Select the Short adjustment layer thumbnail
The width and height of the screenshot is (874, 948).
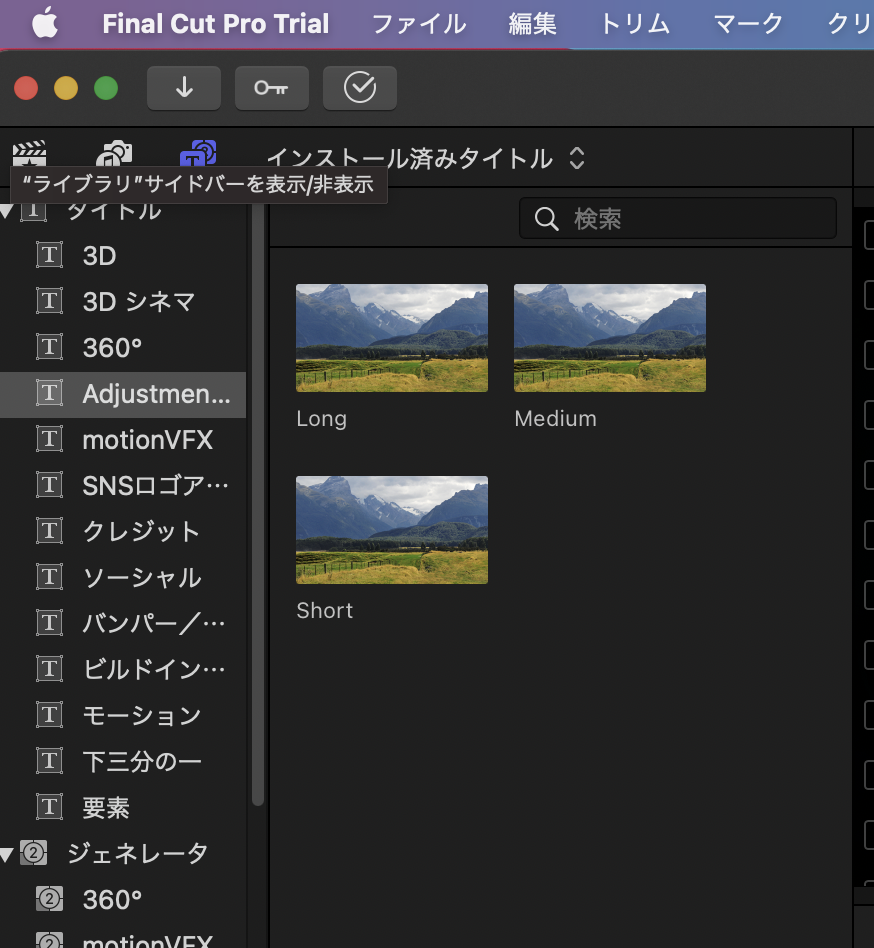[392, 530]
